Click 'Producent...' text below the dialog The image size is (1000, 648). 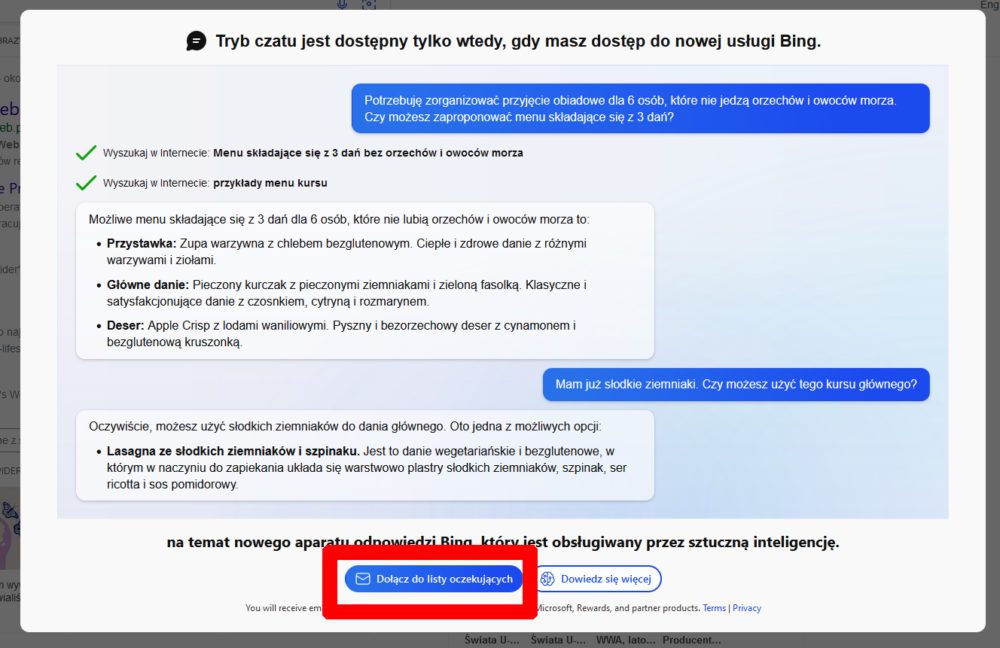691,640
